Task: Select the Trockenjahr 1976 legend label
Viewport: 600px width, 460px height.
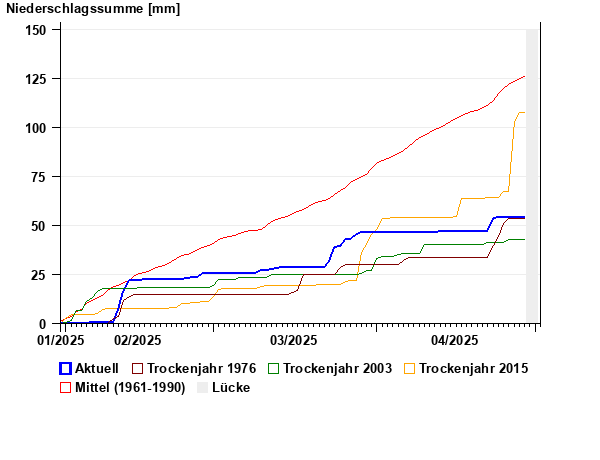Action: point(202,369)
